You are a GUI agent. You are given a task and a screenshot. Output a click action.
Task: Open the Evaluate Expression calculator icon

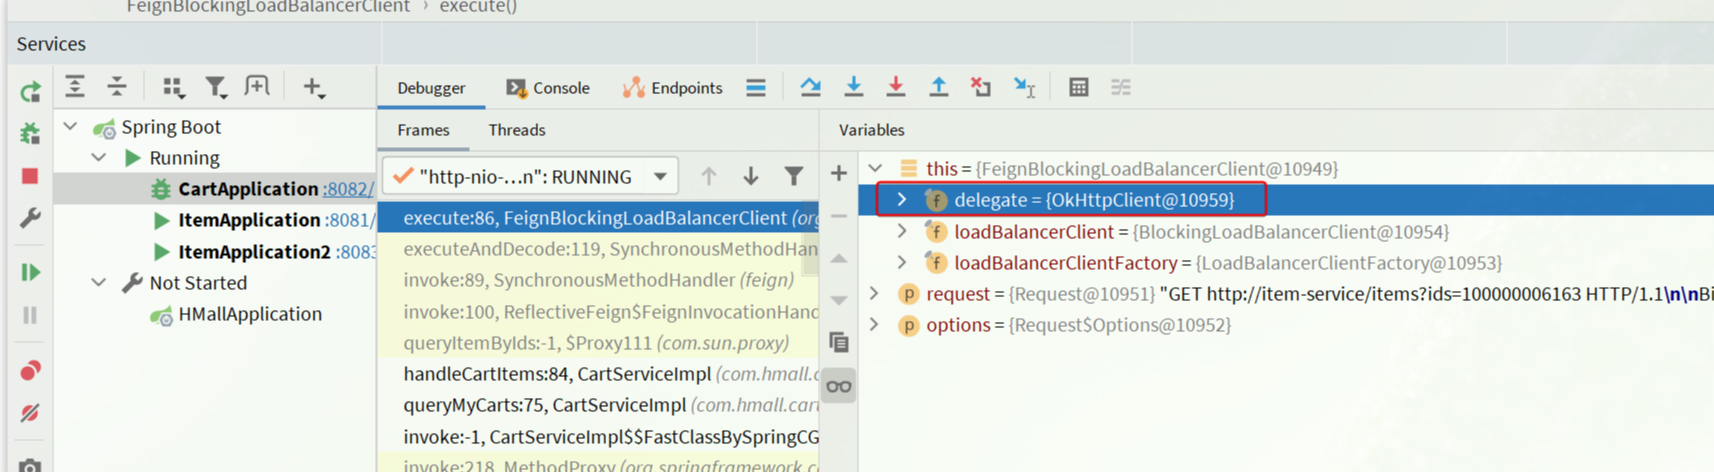(1078, 88)
